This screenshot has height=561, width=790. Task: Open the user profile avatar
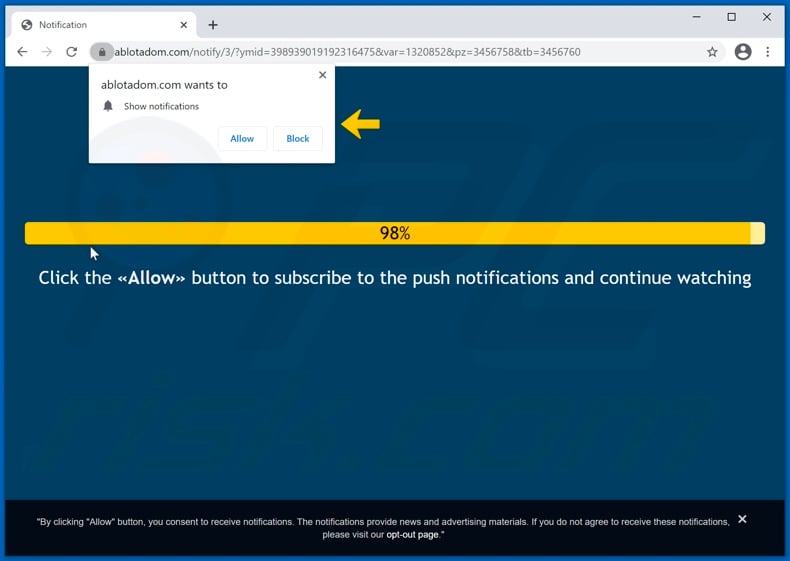(x=743, y=52)
